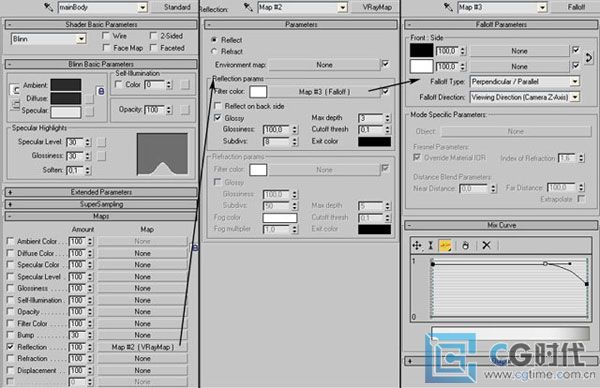Viewport: 600px width, 388px height.
Task: Enable Bump map checkbox
Action: (x=10, y=335)
